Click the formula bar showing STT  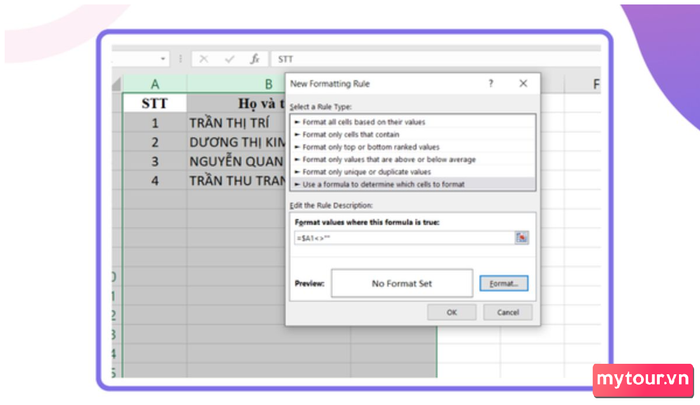pos(435,59)
